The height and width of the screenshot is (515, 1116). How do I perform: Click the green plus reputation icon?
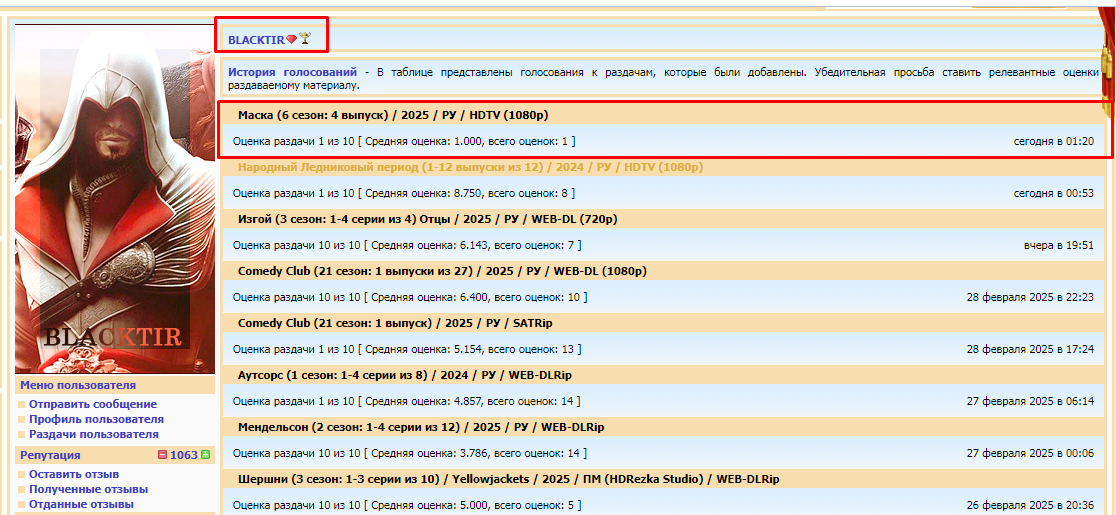point(206,455)
